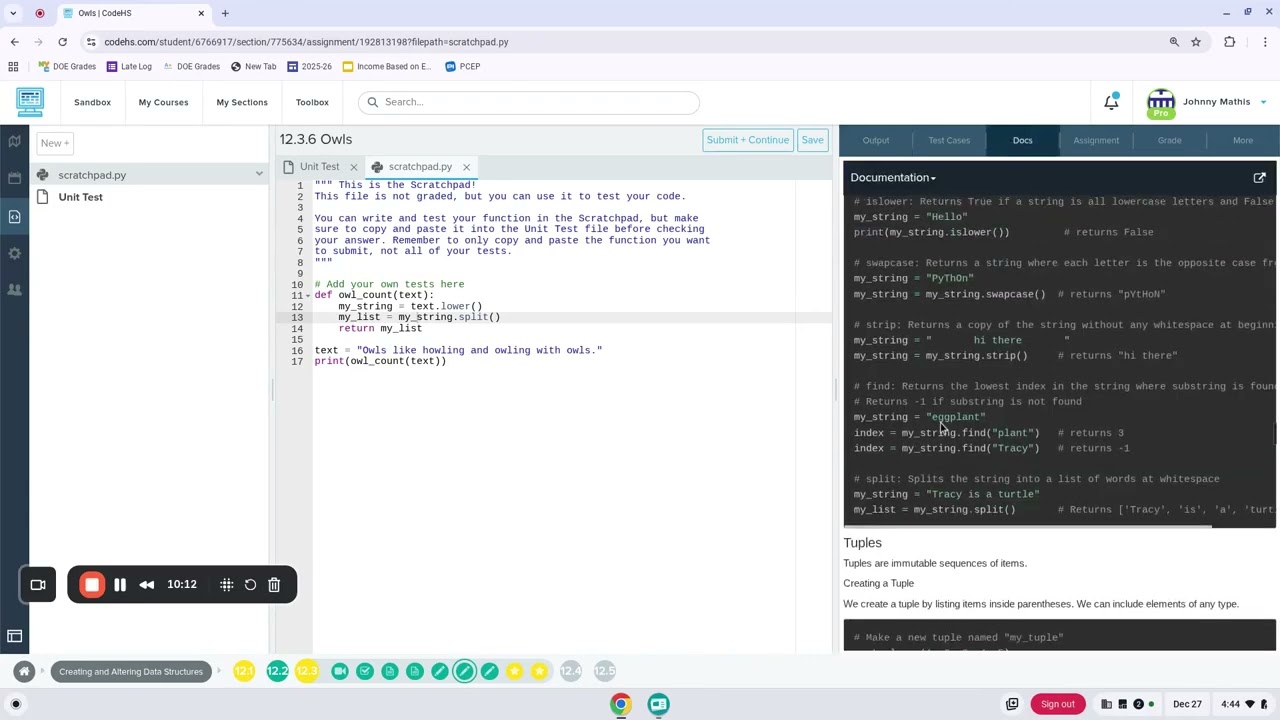Open the first gold star challenge item

[514, 671]
